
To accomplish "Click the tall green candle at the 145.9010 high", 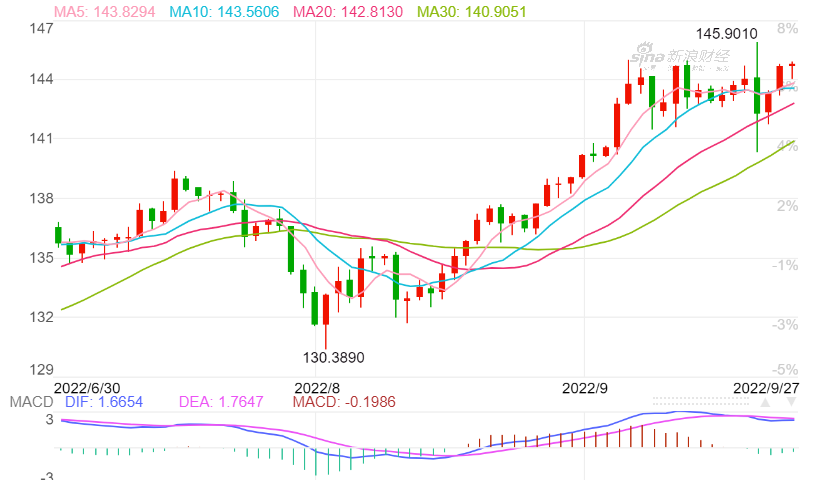I will pyautogui.click(x=757, y=97).
